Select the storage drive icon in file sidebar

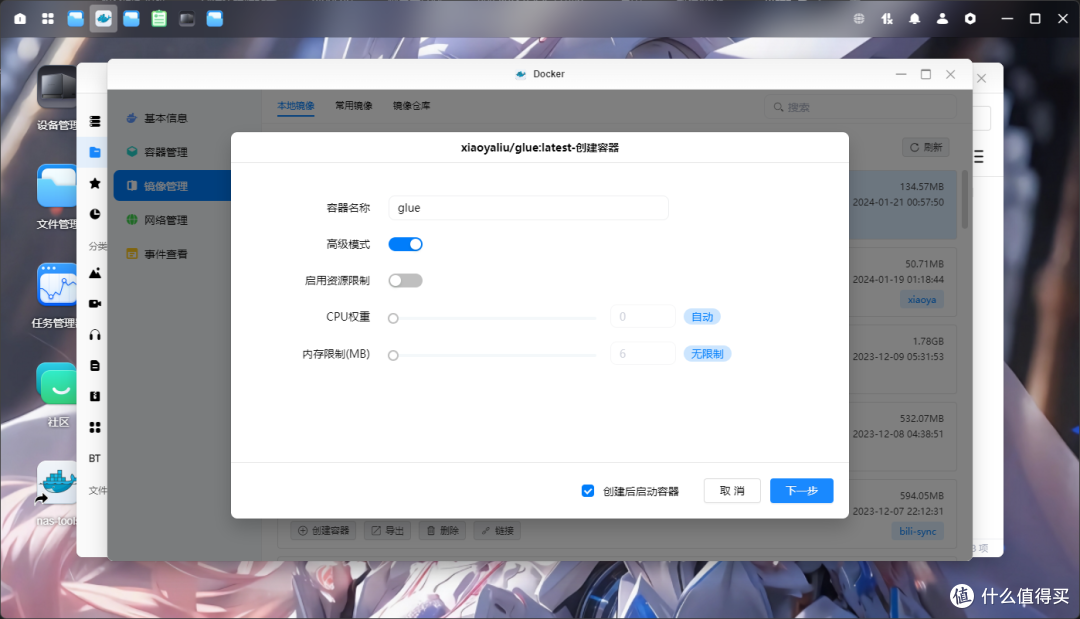[x=95, y=121]
